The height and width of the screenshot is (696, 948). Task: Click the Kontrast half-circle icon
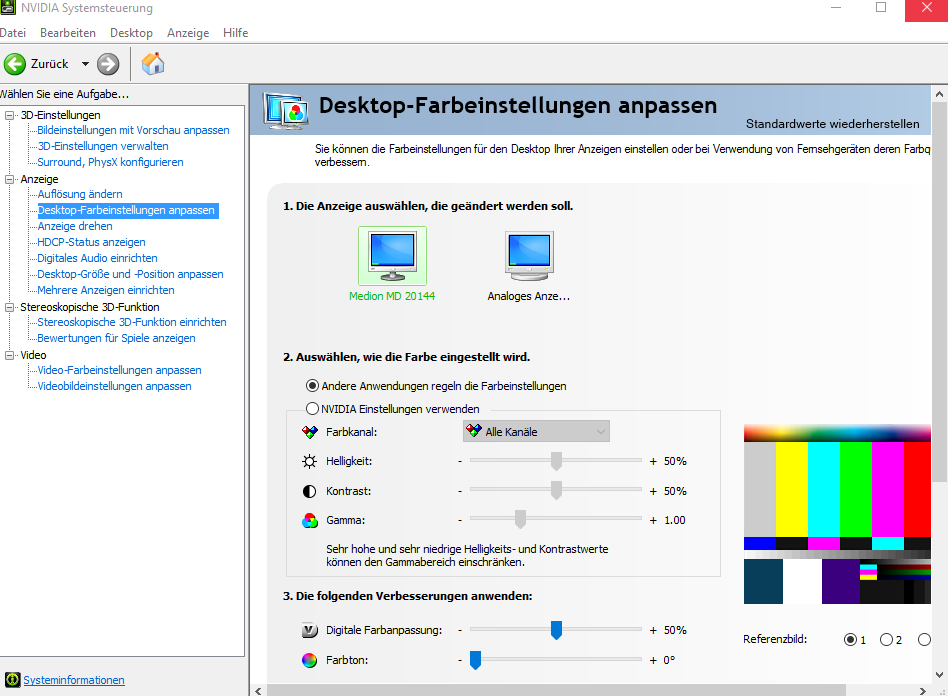coord(310,491)
